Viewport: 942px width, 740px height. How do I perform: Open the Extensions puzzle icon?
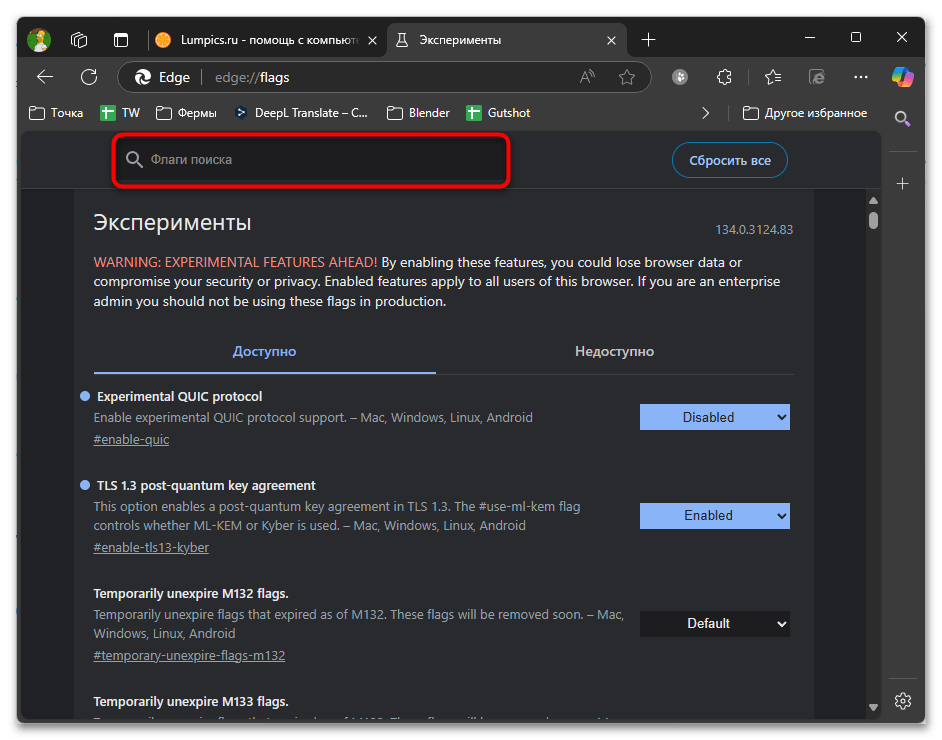tap(725, 77)
